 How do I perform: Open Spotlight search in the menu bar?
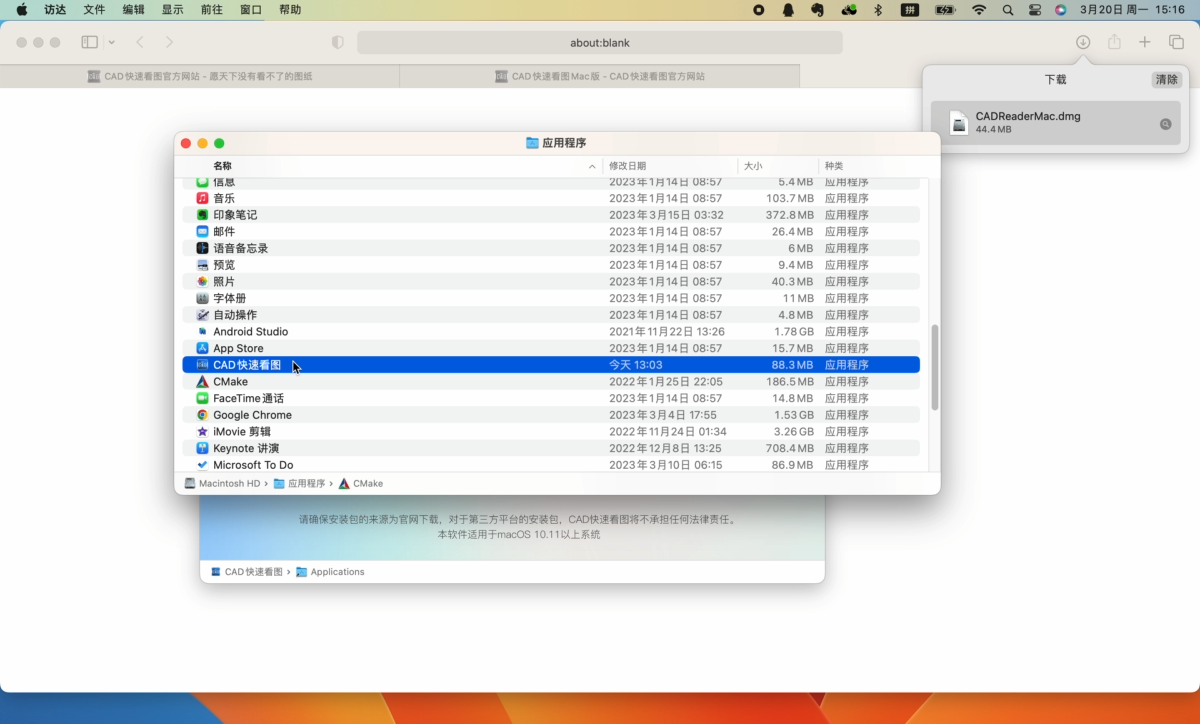coord(1007,10)
